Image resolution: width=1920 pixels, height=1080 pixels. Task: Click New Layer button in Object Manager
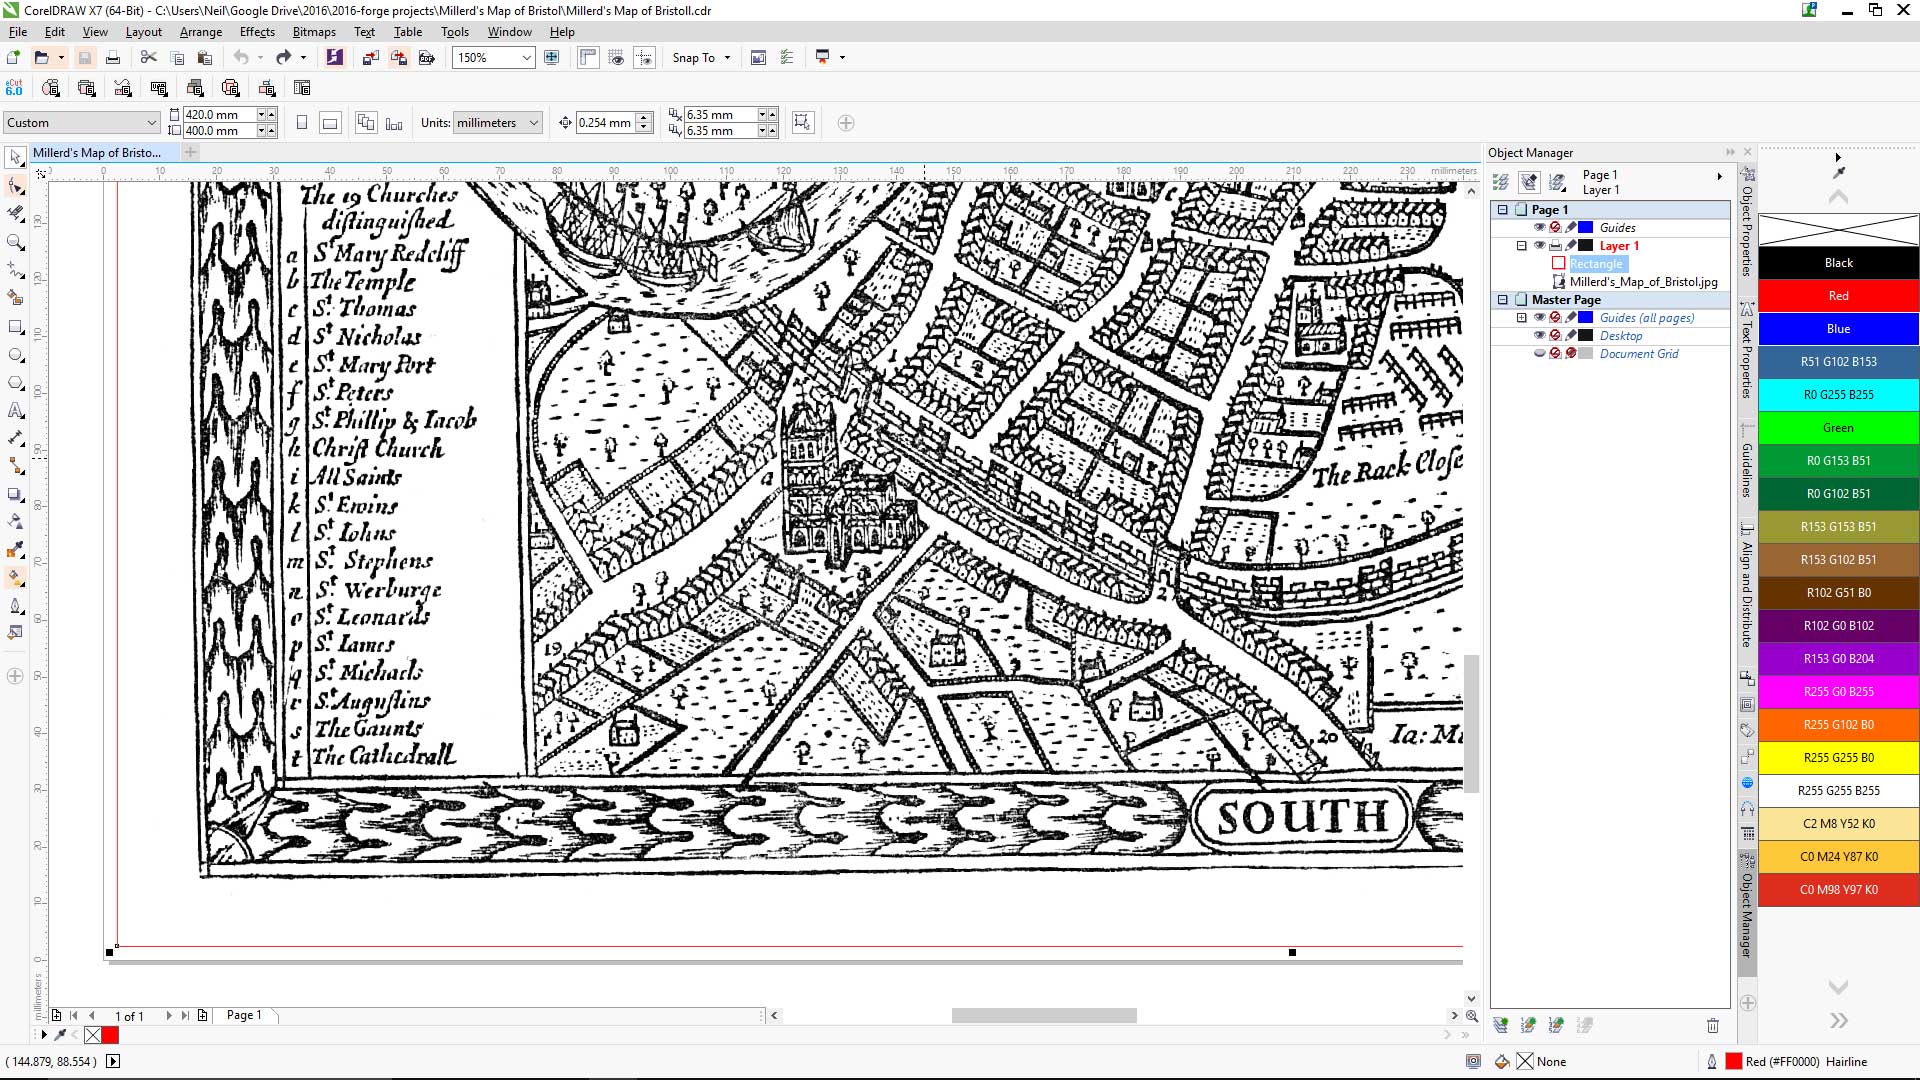pos(1500,1025)
